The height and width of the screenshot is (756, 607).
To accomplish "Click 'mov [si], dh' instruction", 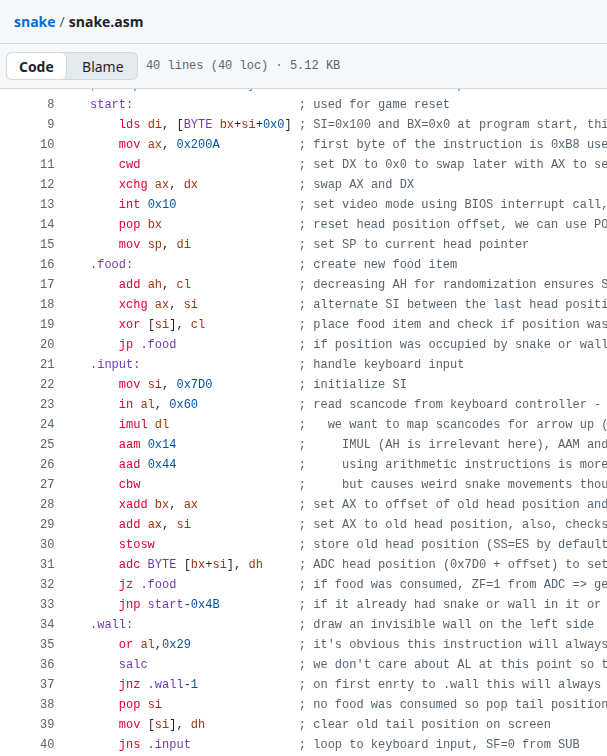I will pos(162,724).
